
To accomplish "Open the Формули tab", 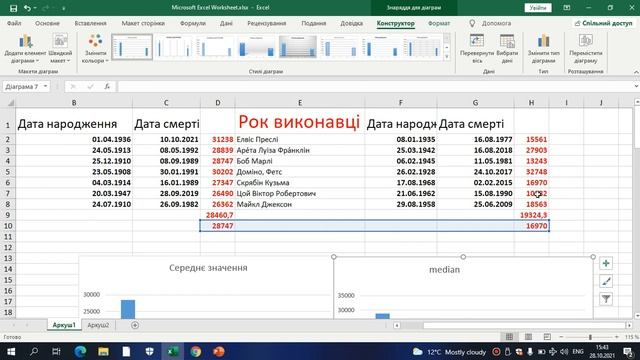I will pyautogui.click(x=193, y=23).
